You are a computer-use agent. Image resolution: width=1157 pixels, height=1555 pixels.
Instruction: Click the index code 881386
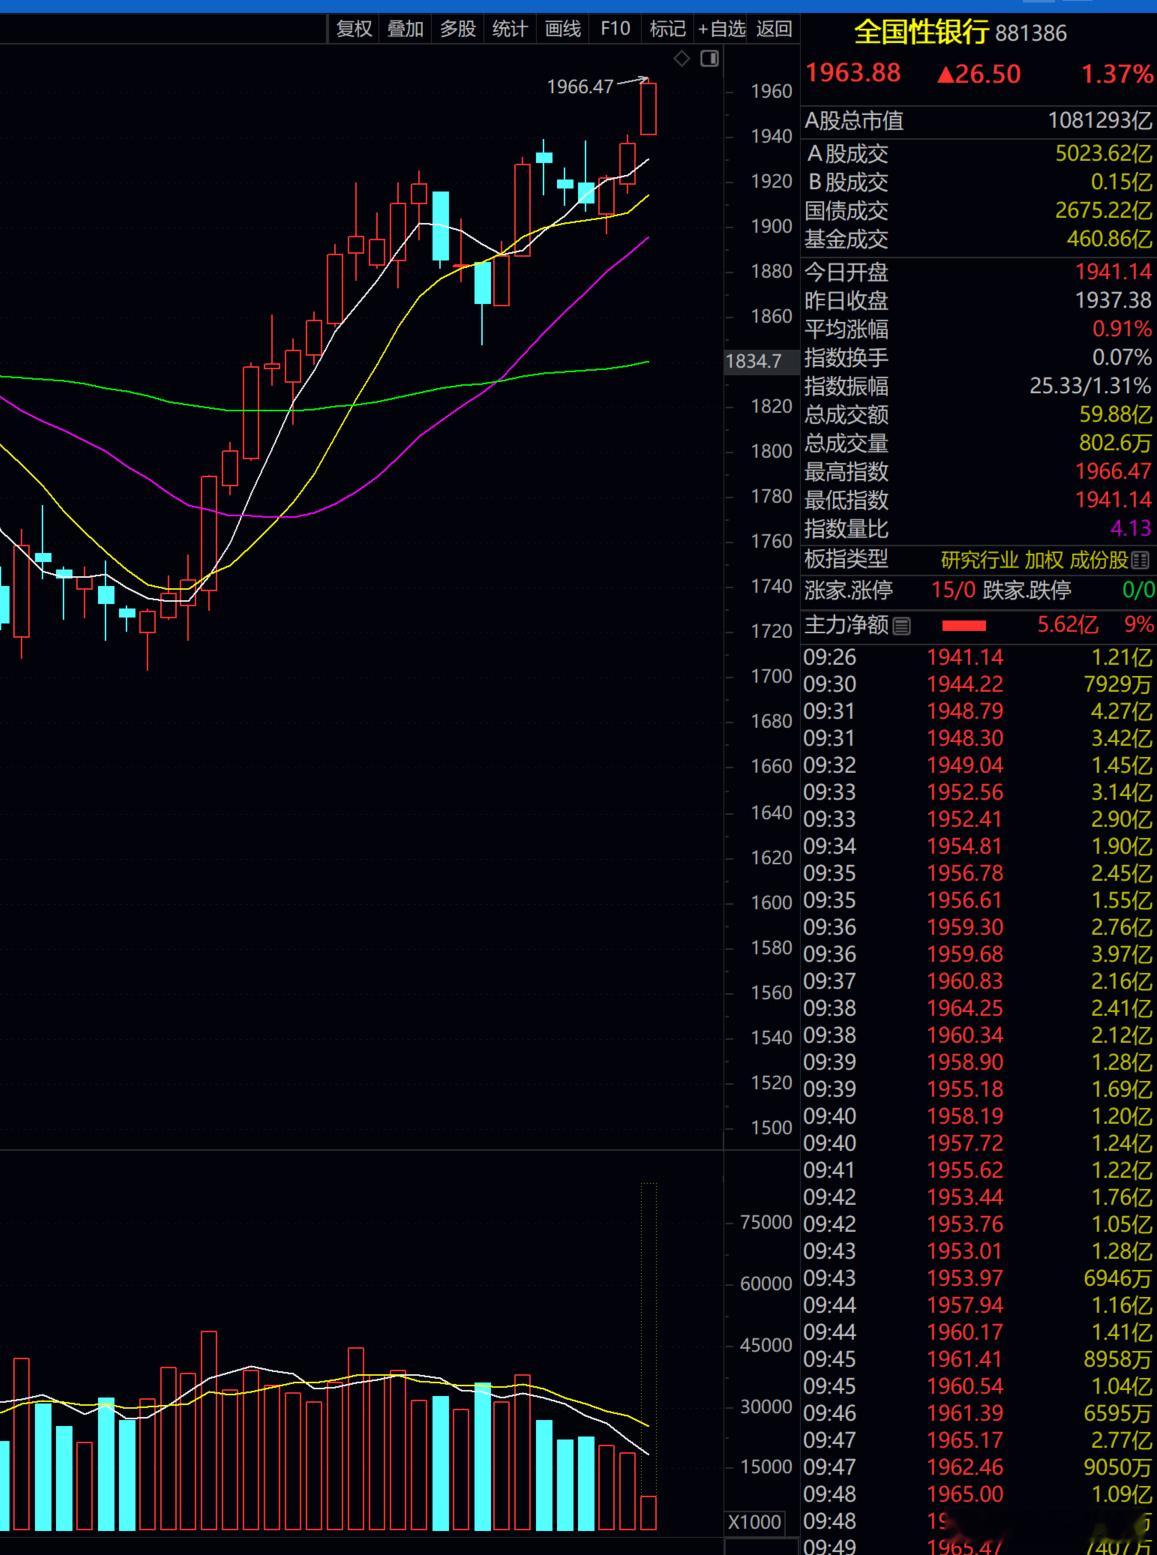[x=1031, y=33]
